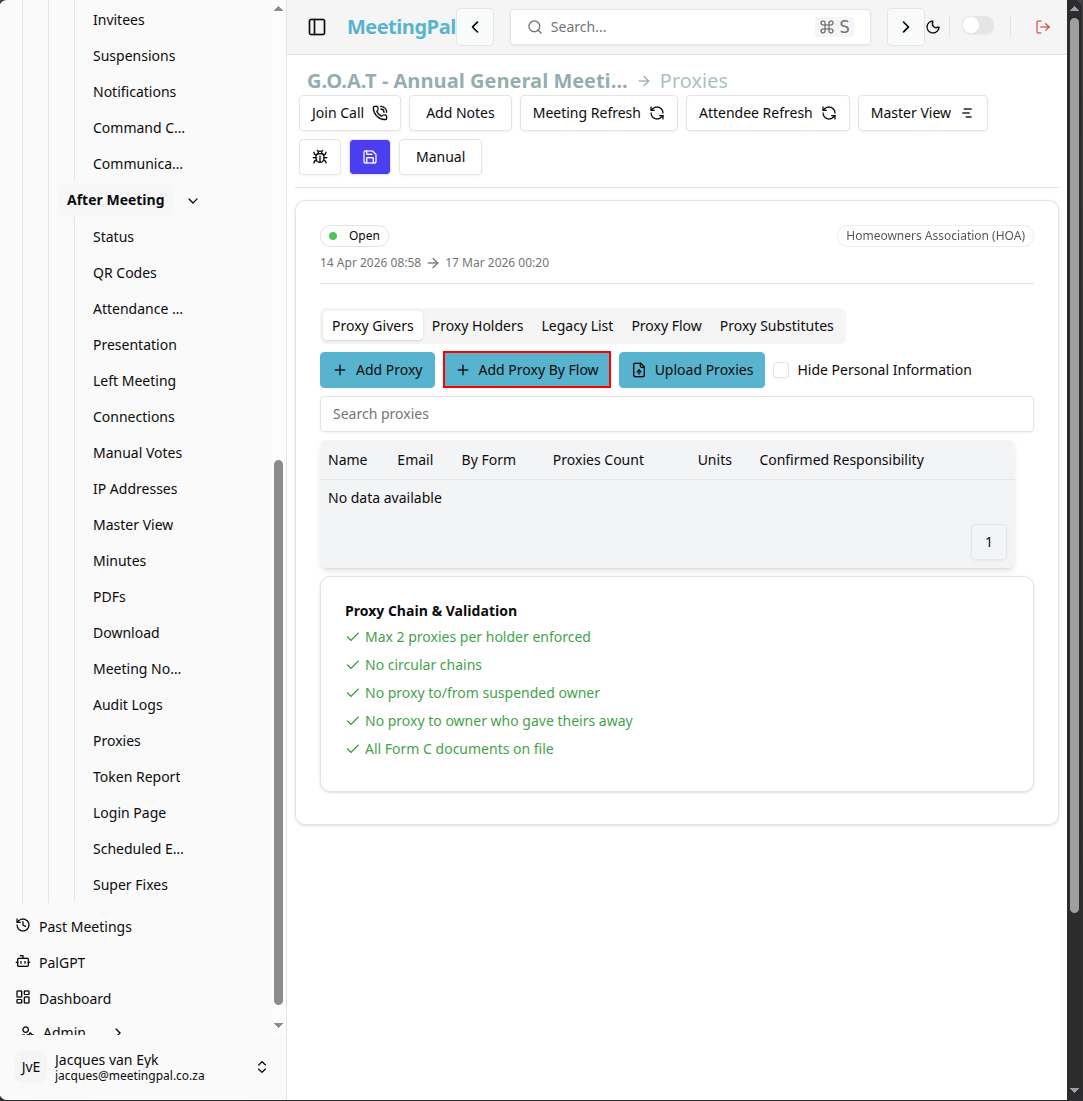Open IP Addresses in the sidebar
The width and height of the screenshot is (1083, 1101).
(x=135, y=489)
